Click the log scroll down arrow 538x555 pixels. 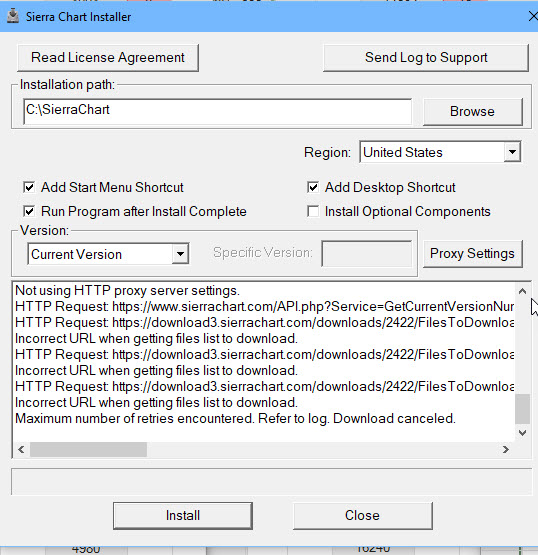click(522, 433)
